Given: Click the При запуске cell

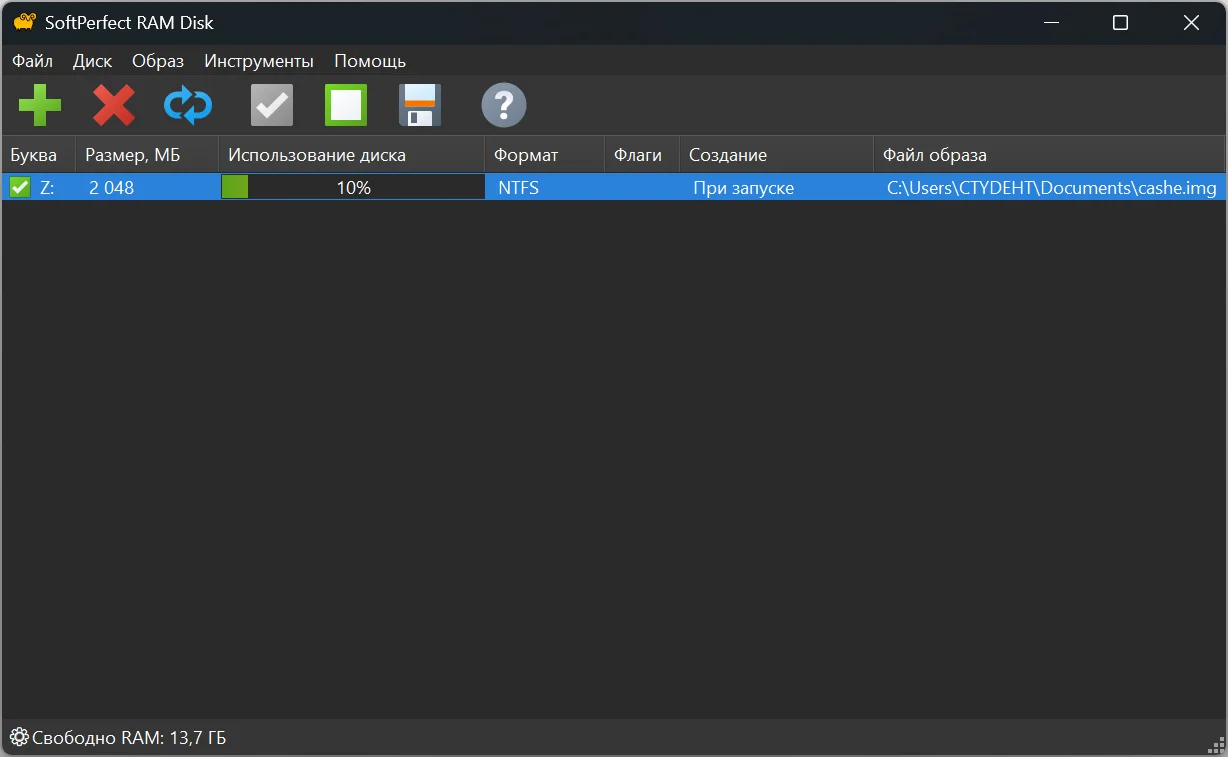Looking at the screenshot, I should tap(743, 187).
